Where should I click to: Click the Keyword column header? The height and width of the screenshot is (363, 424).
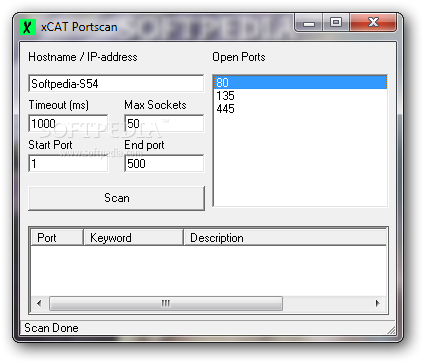133,238
